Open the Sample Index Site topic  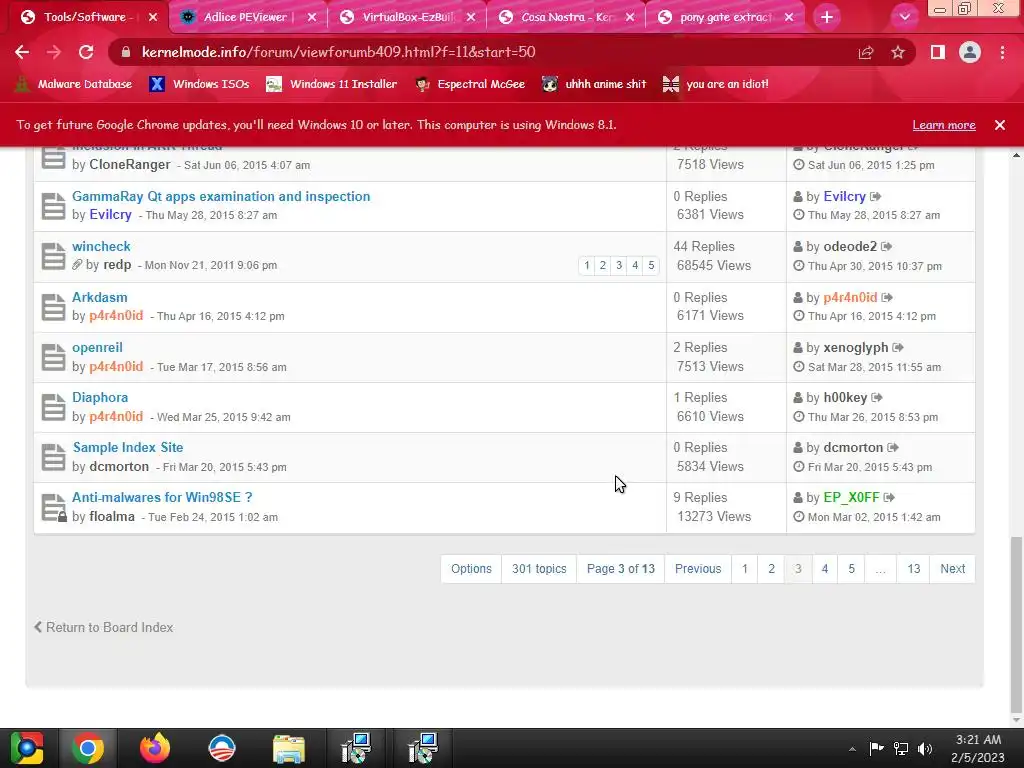tap(128, 447)
